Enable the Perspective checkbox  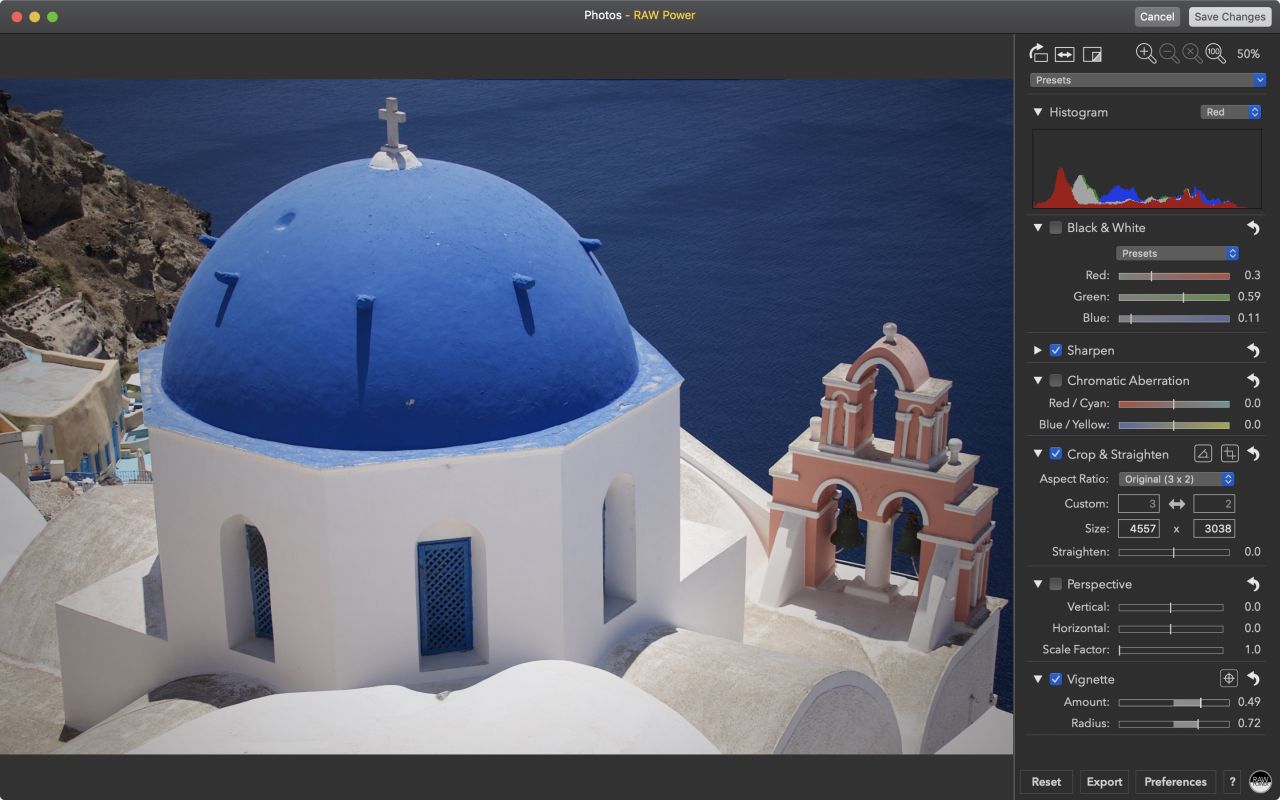pyautogui.click(x=1055, y=584)
